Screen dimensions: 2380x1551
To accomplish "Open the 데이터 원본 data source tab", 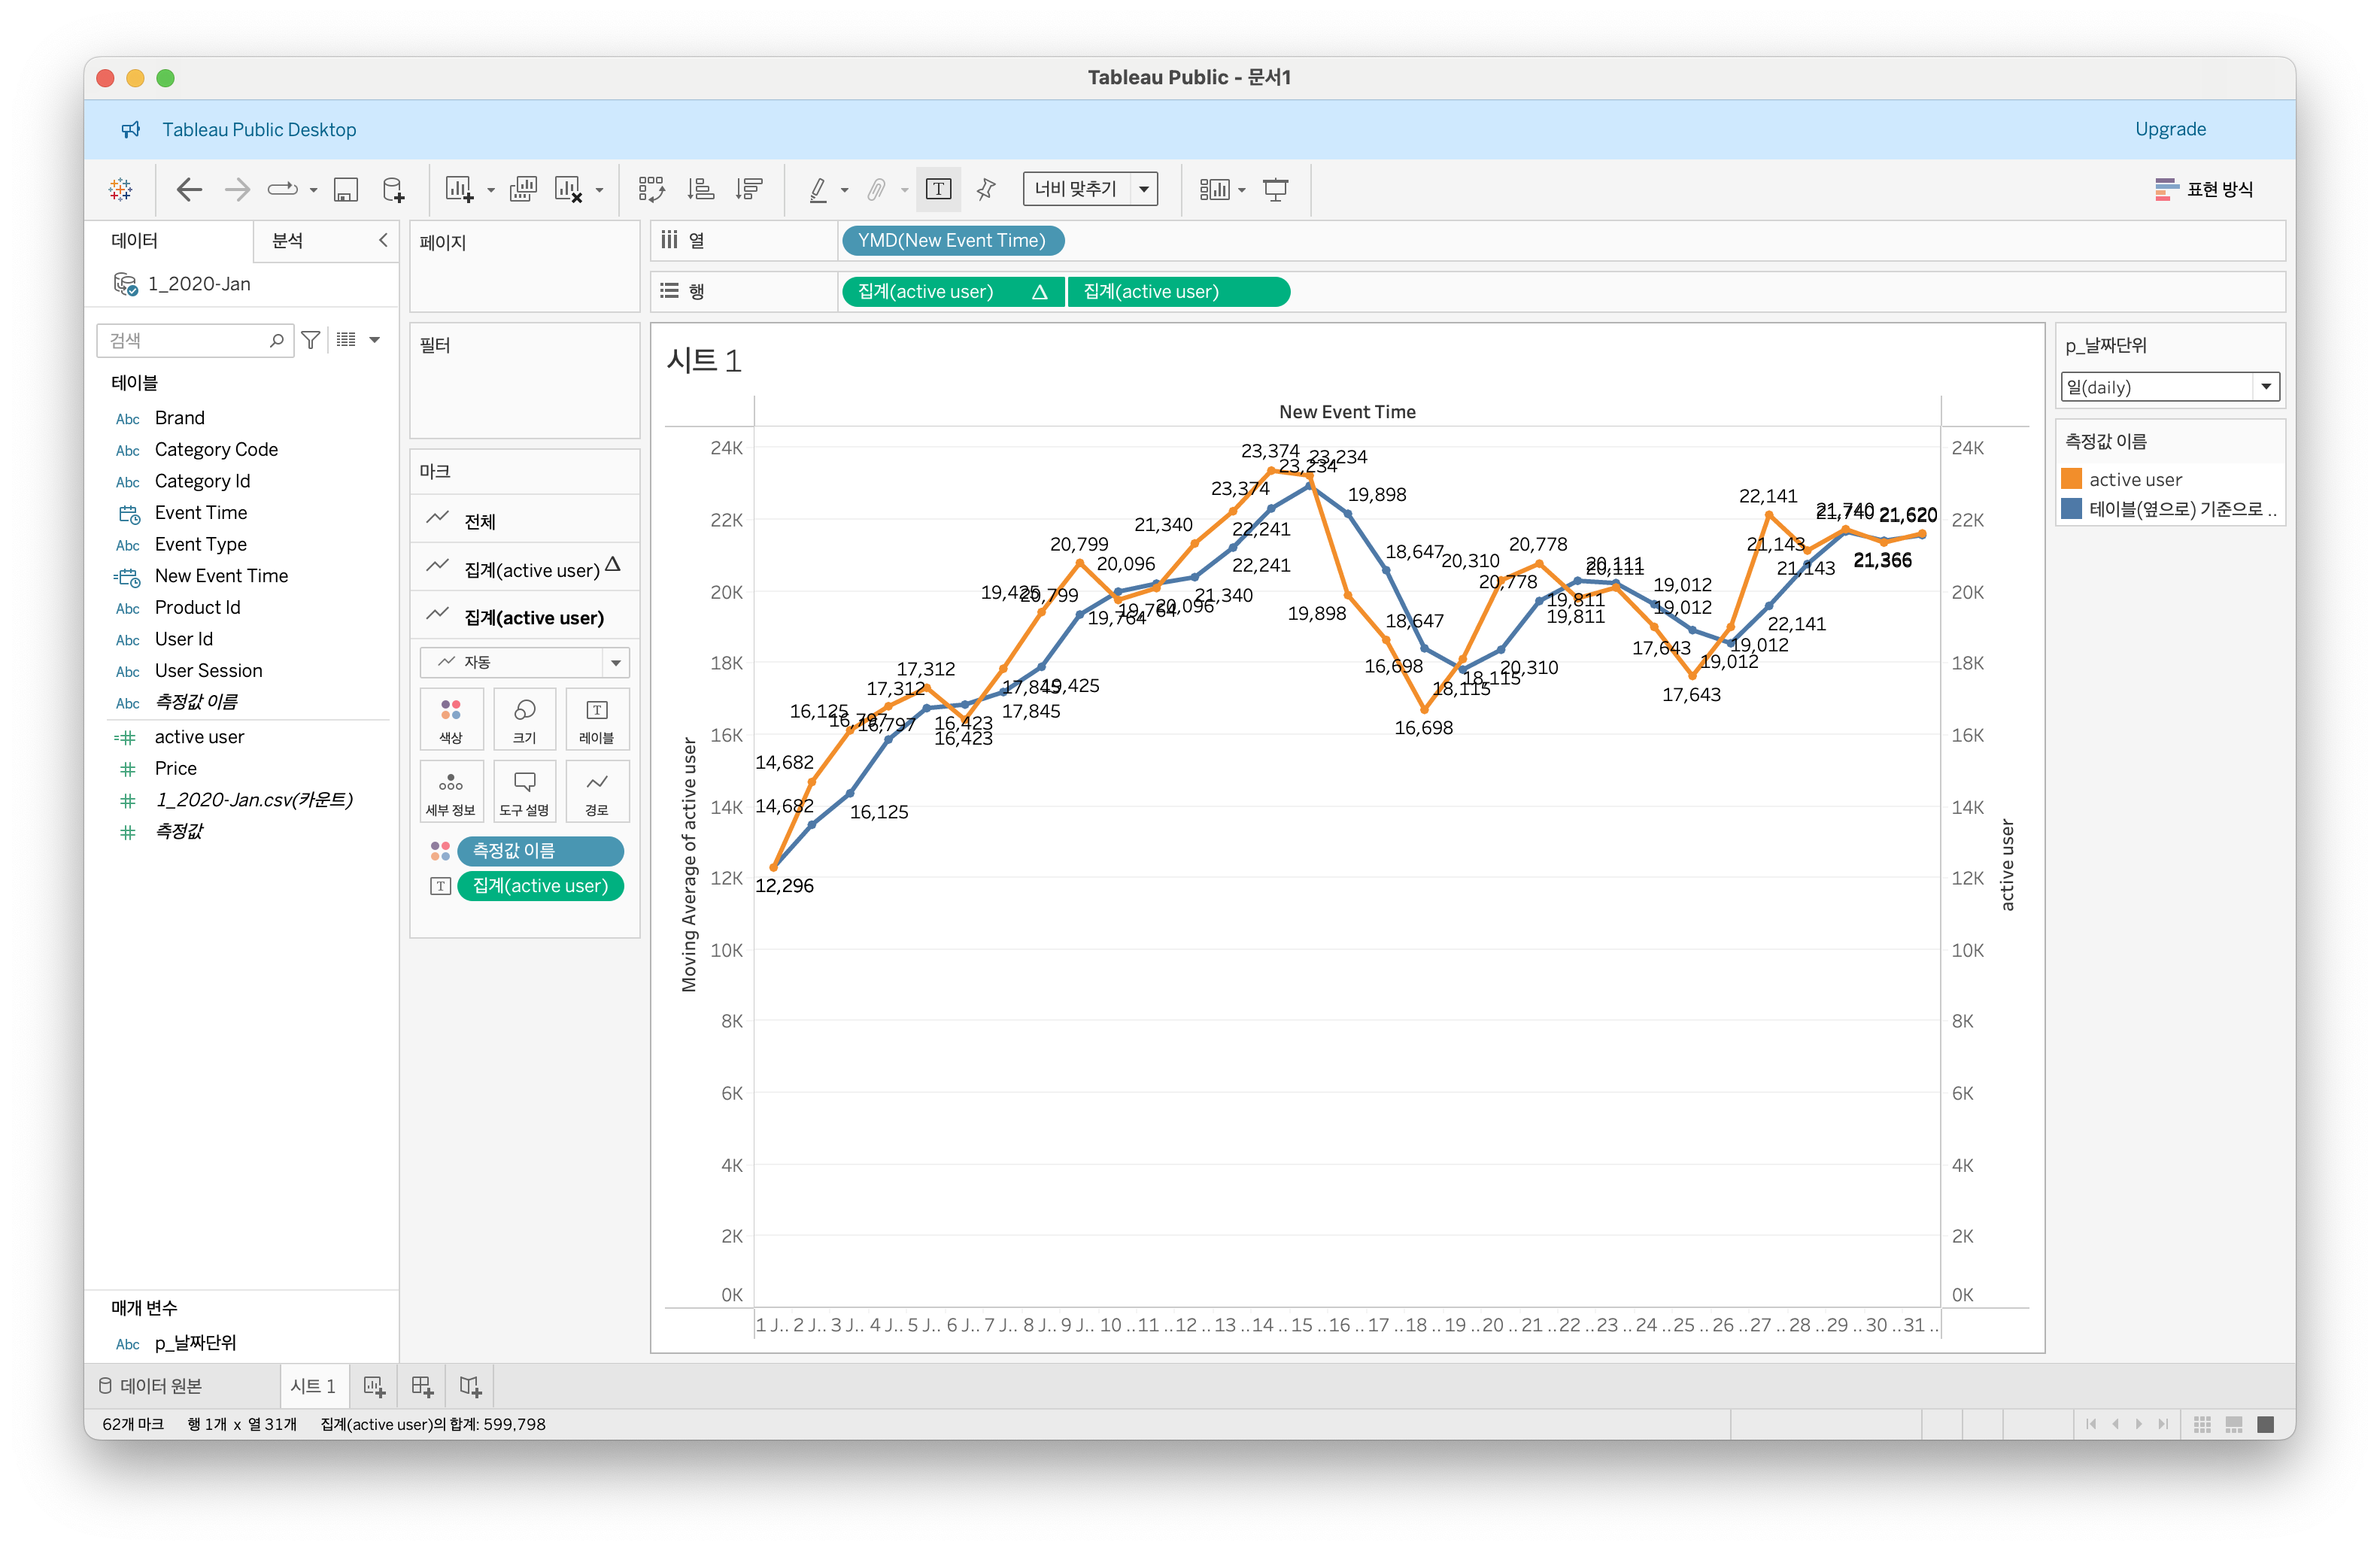I will (150, 1386).
